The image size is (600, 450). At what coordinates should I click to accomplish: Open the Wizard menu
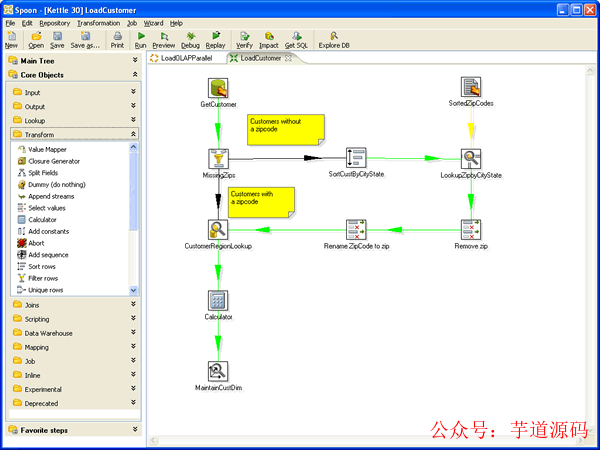pos(153,23)
